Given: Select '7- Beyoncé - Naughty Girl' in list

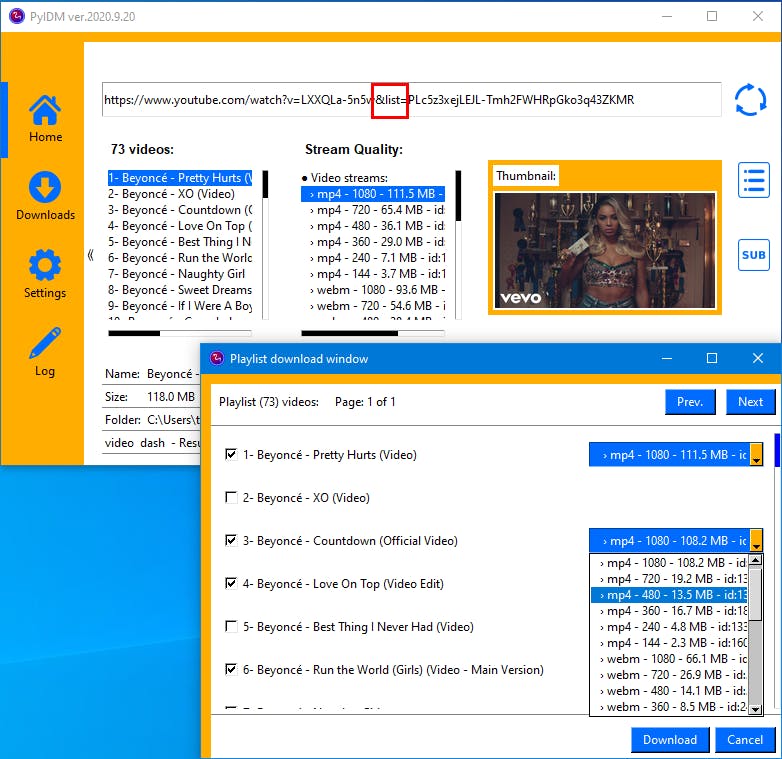Looking at the screenshot, I should [180, 273].
